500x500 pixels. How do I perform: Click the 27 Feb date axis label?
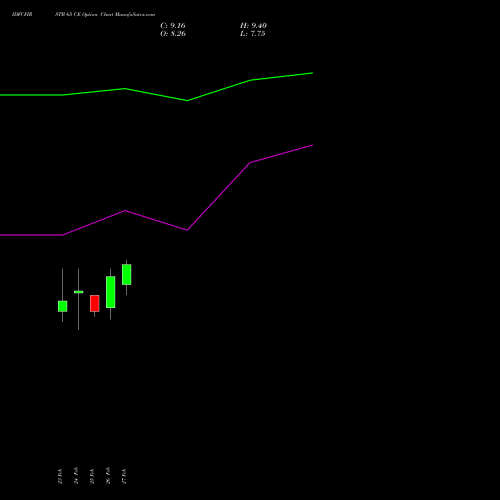[x=124, y=476]
